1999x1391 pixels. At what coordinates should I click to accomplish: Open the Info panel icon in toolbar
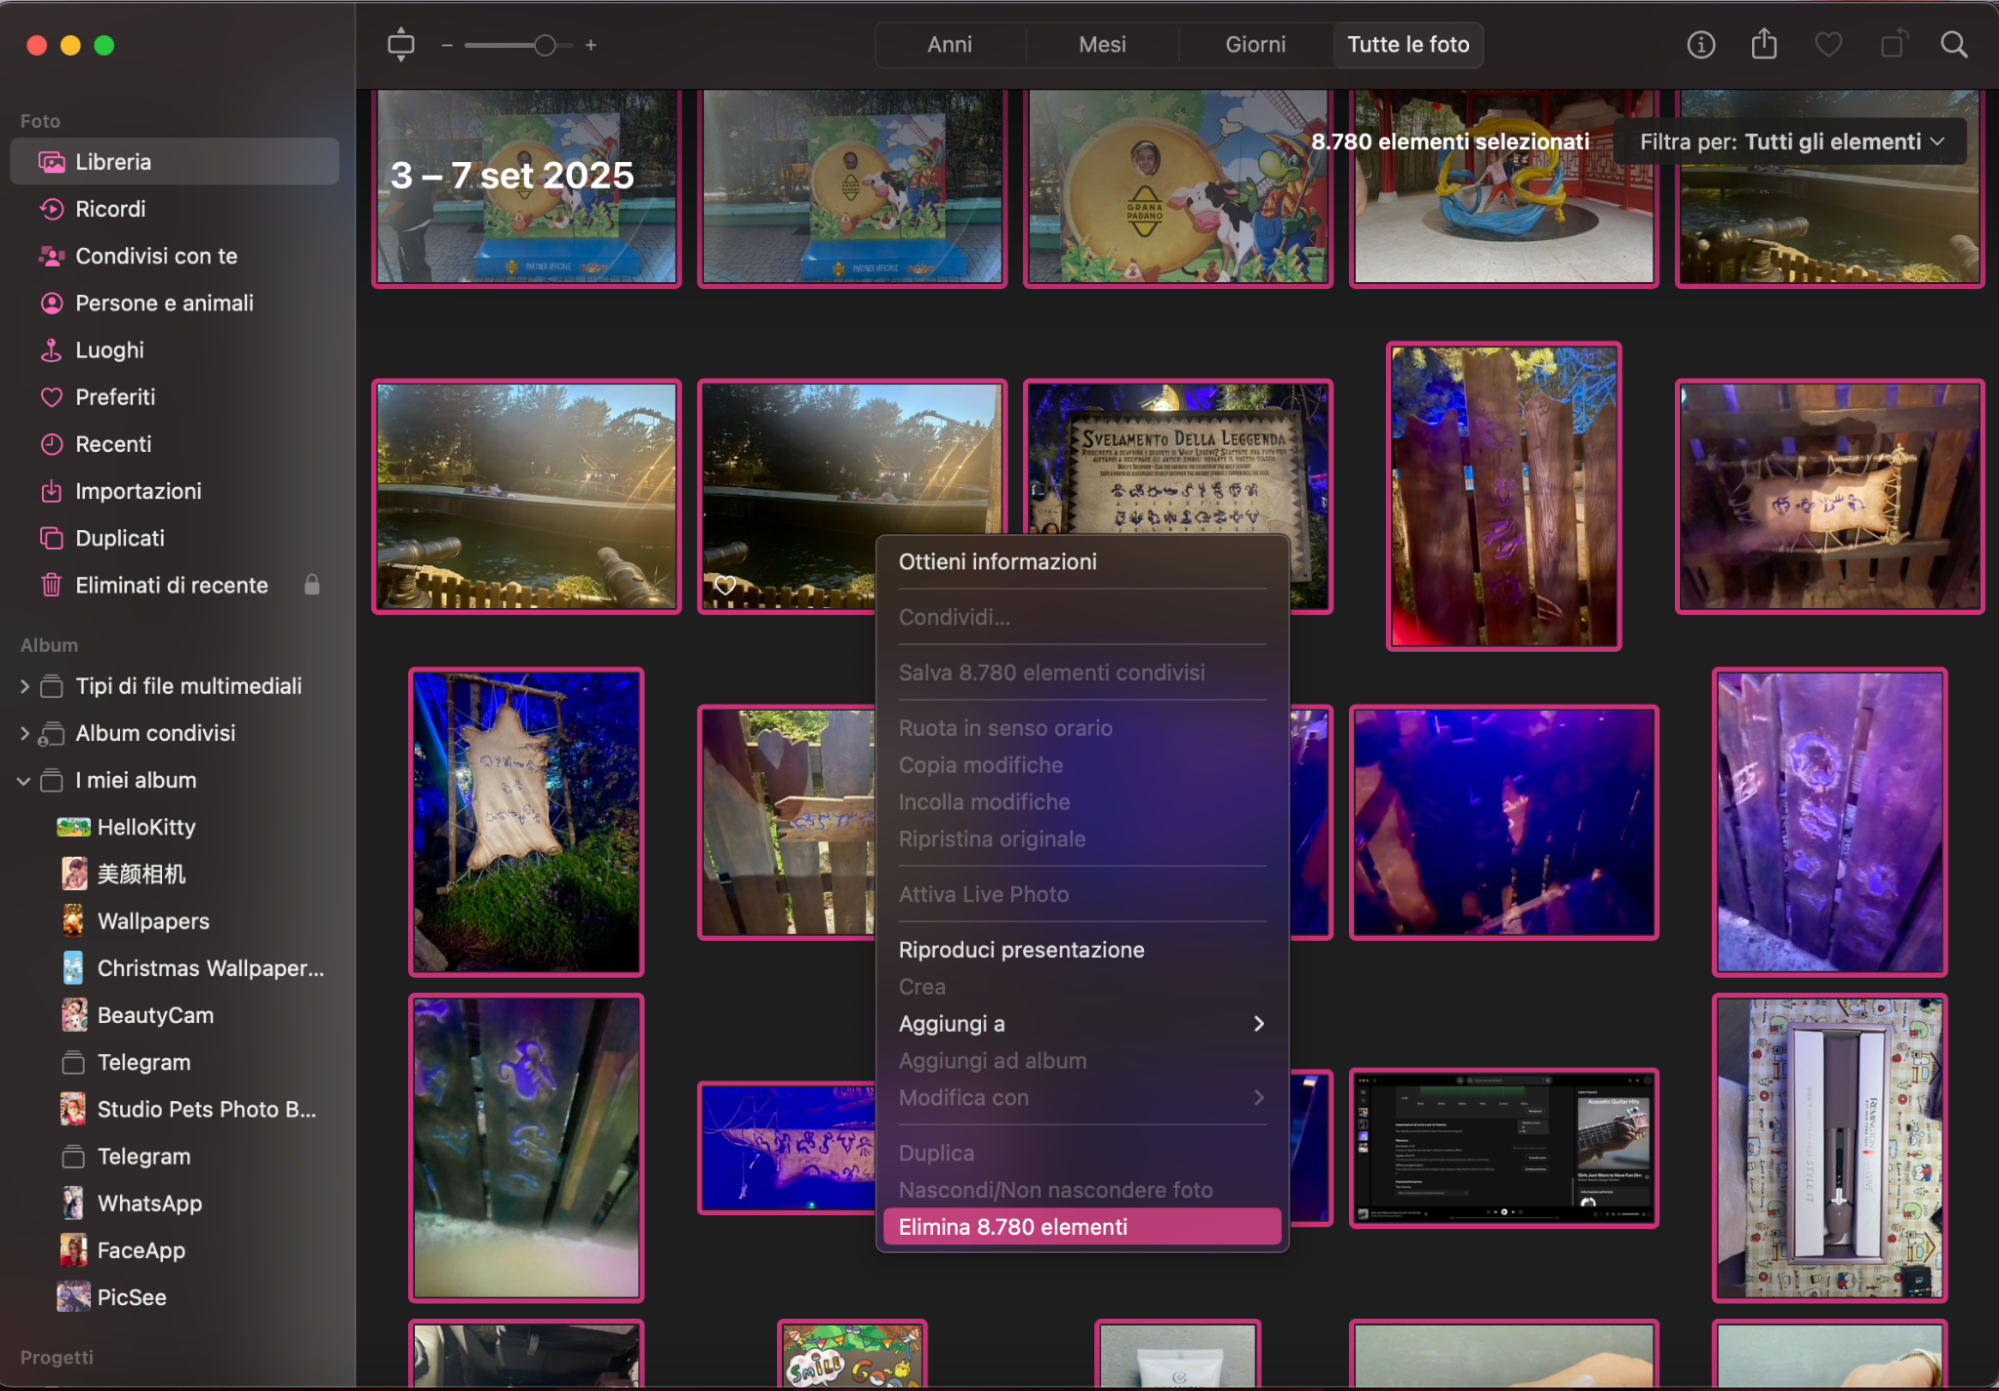click(1700, 44)
